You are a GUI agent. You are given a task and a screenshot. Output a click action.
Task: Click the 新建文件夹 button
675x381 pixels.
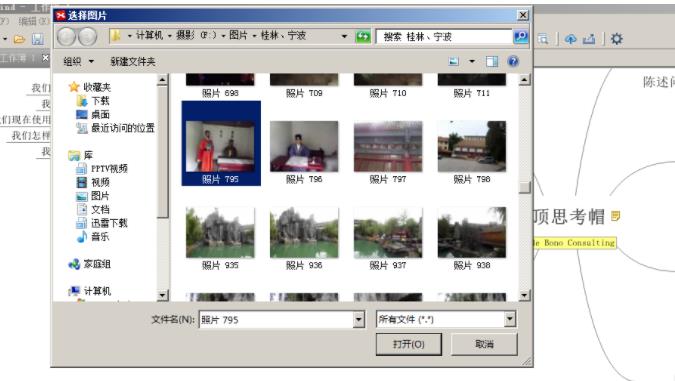[x=133, y=62]
